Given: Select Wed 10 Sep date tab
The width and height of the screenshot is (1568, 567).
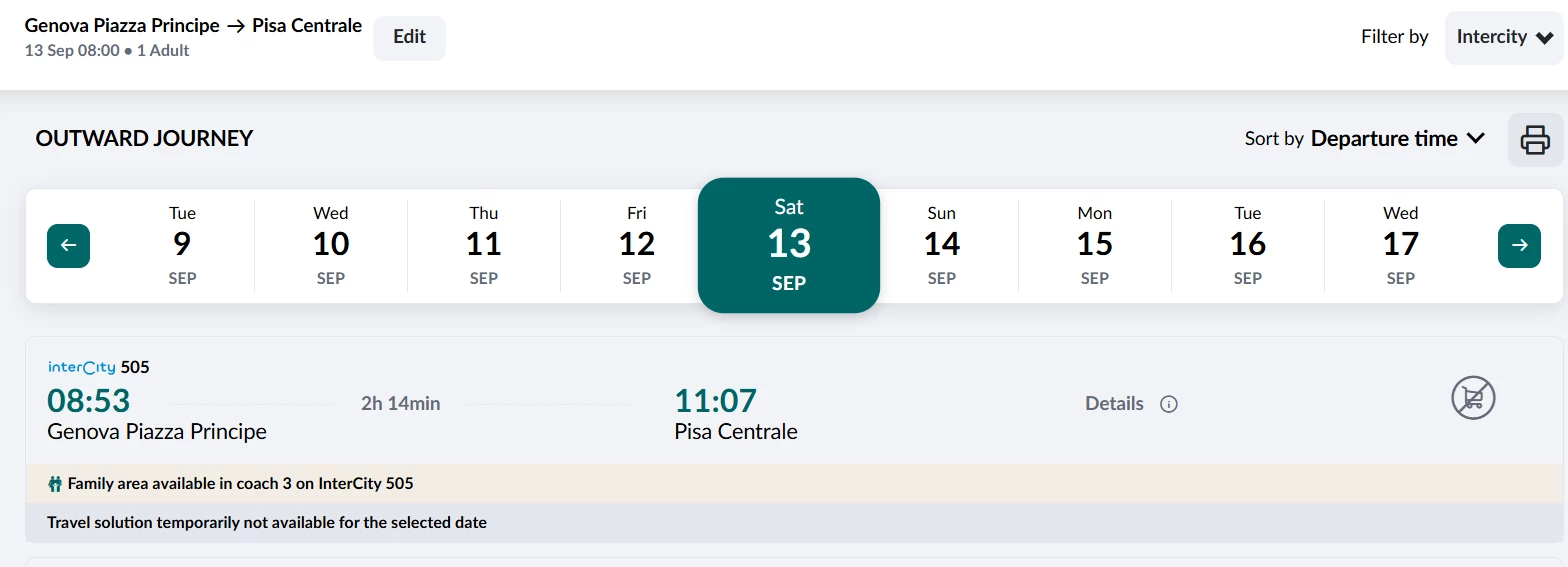Looking at the screenshot, I should coord(331,246).
